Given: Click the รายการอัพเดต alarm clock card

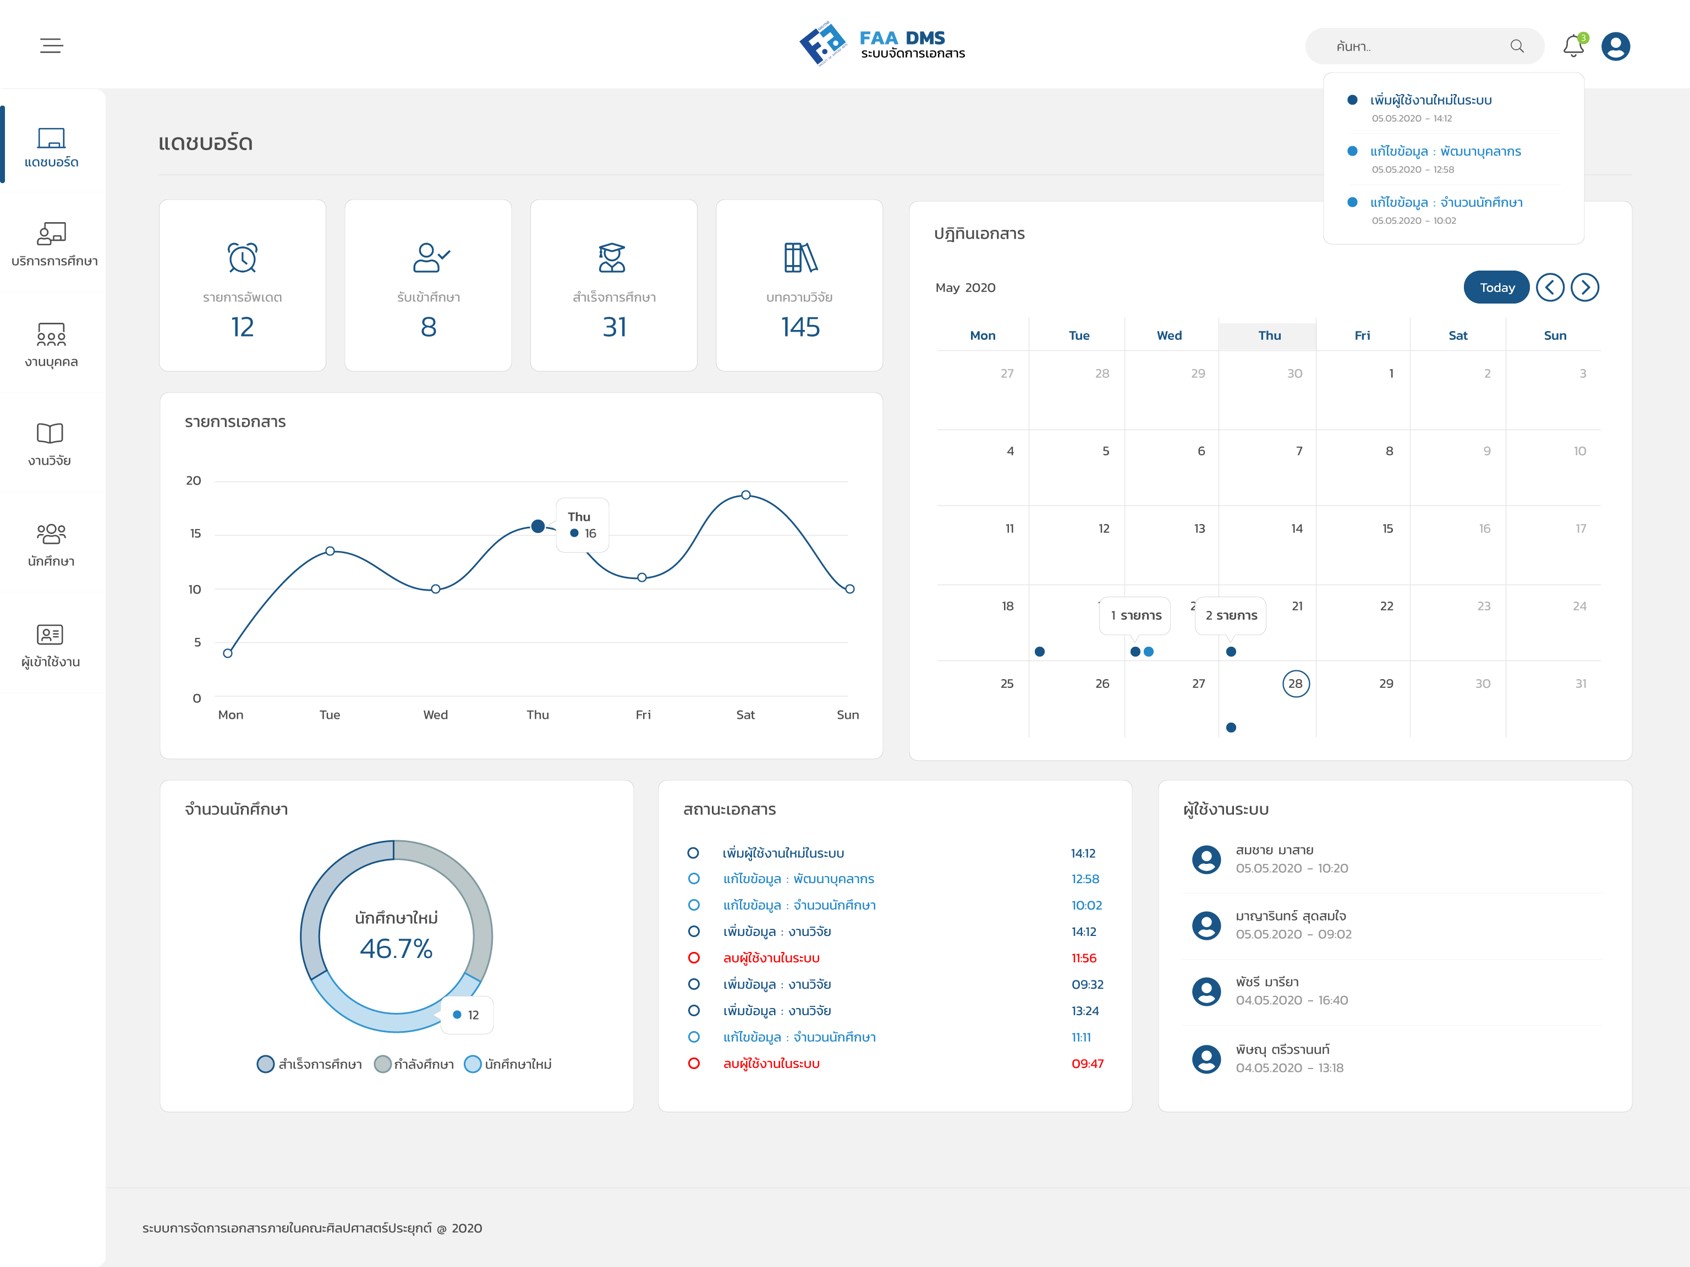Looking at the screenshot, I should point(242,285).
